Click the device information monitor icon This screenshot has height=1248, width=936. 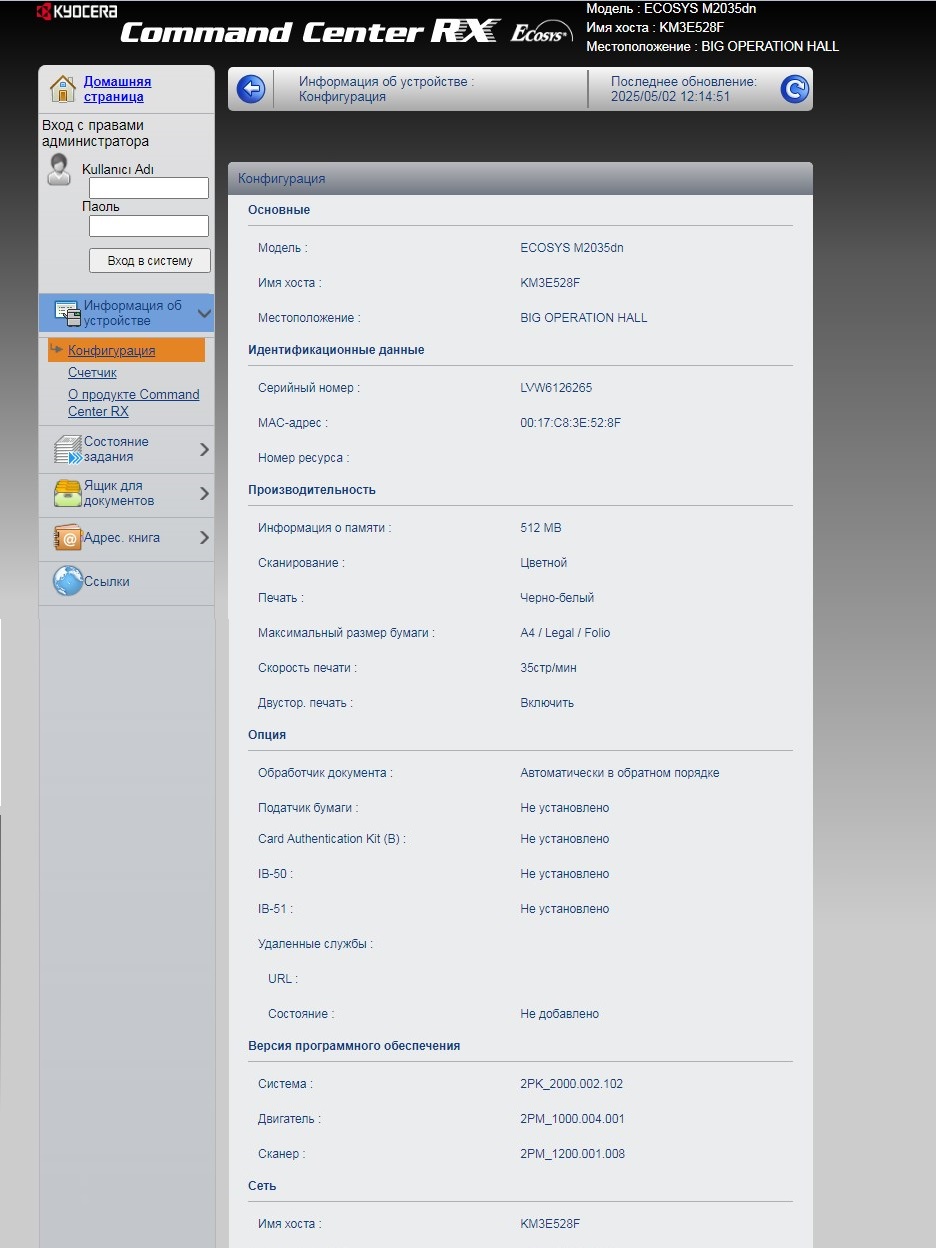click(67, 313)
